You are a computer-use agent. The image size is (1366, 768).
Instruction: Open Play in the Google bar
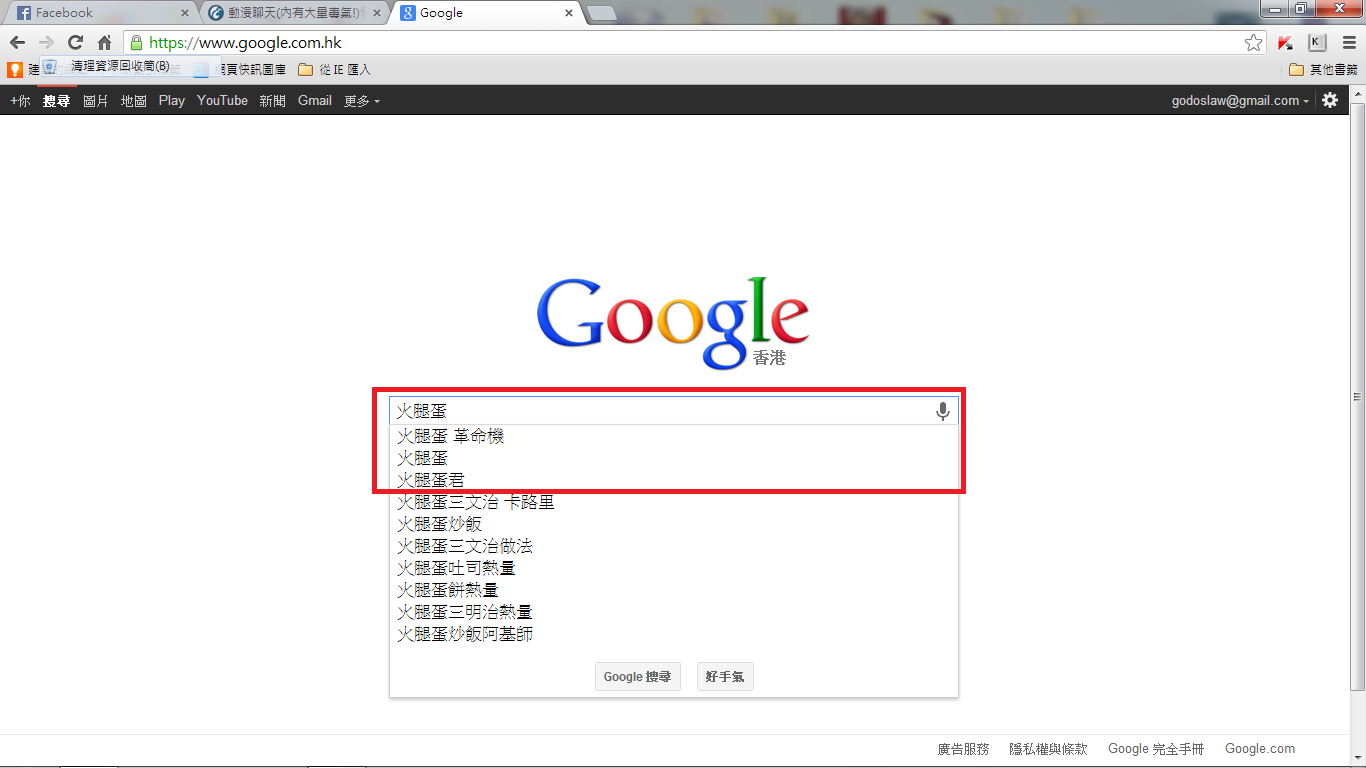pos(172,100)
